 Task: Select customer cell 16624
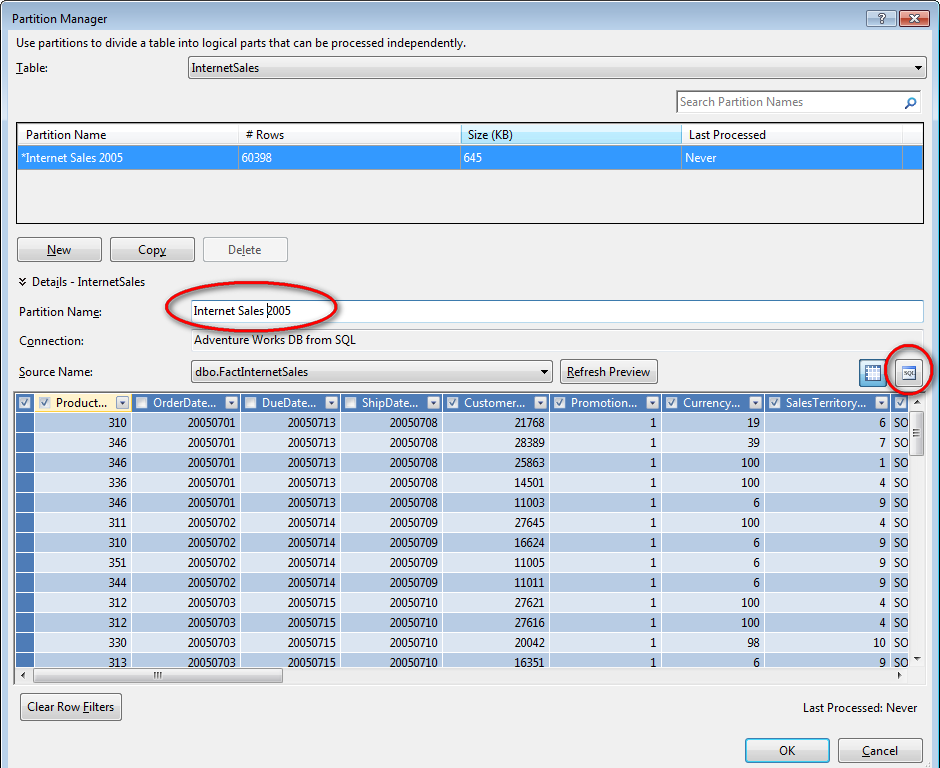tap(496, 543)
